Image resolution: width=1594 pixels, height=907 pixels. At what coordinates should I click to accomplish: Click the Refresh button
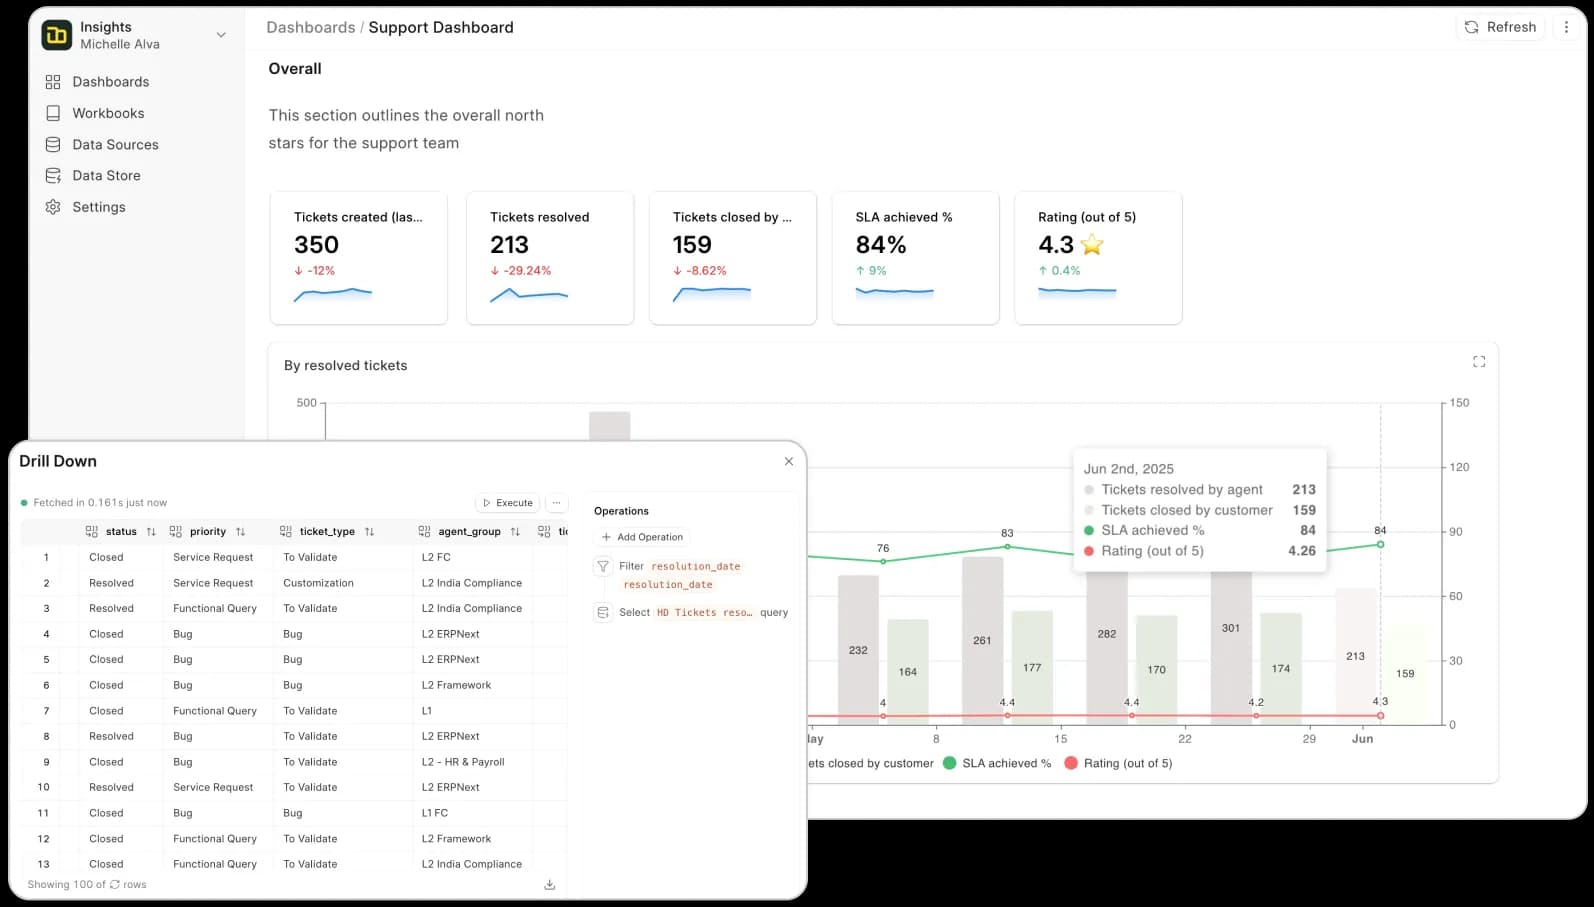1500,28
